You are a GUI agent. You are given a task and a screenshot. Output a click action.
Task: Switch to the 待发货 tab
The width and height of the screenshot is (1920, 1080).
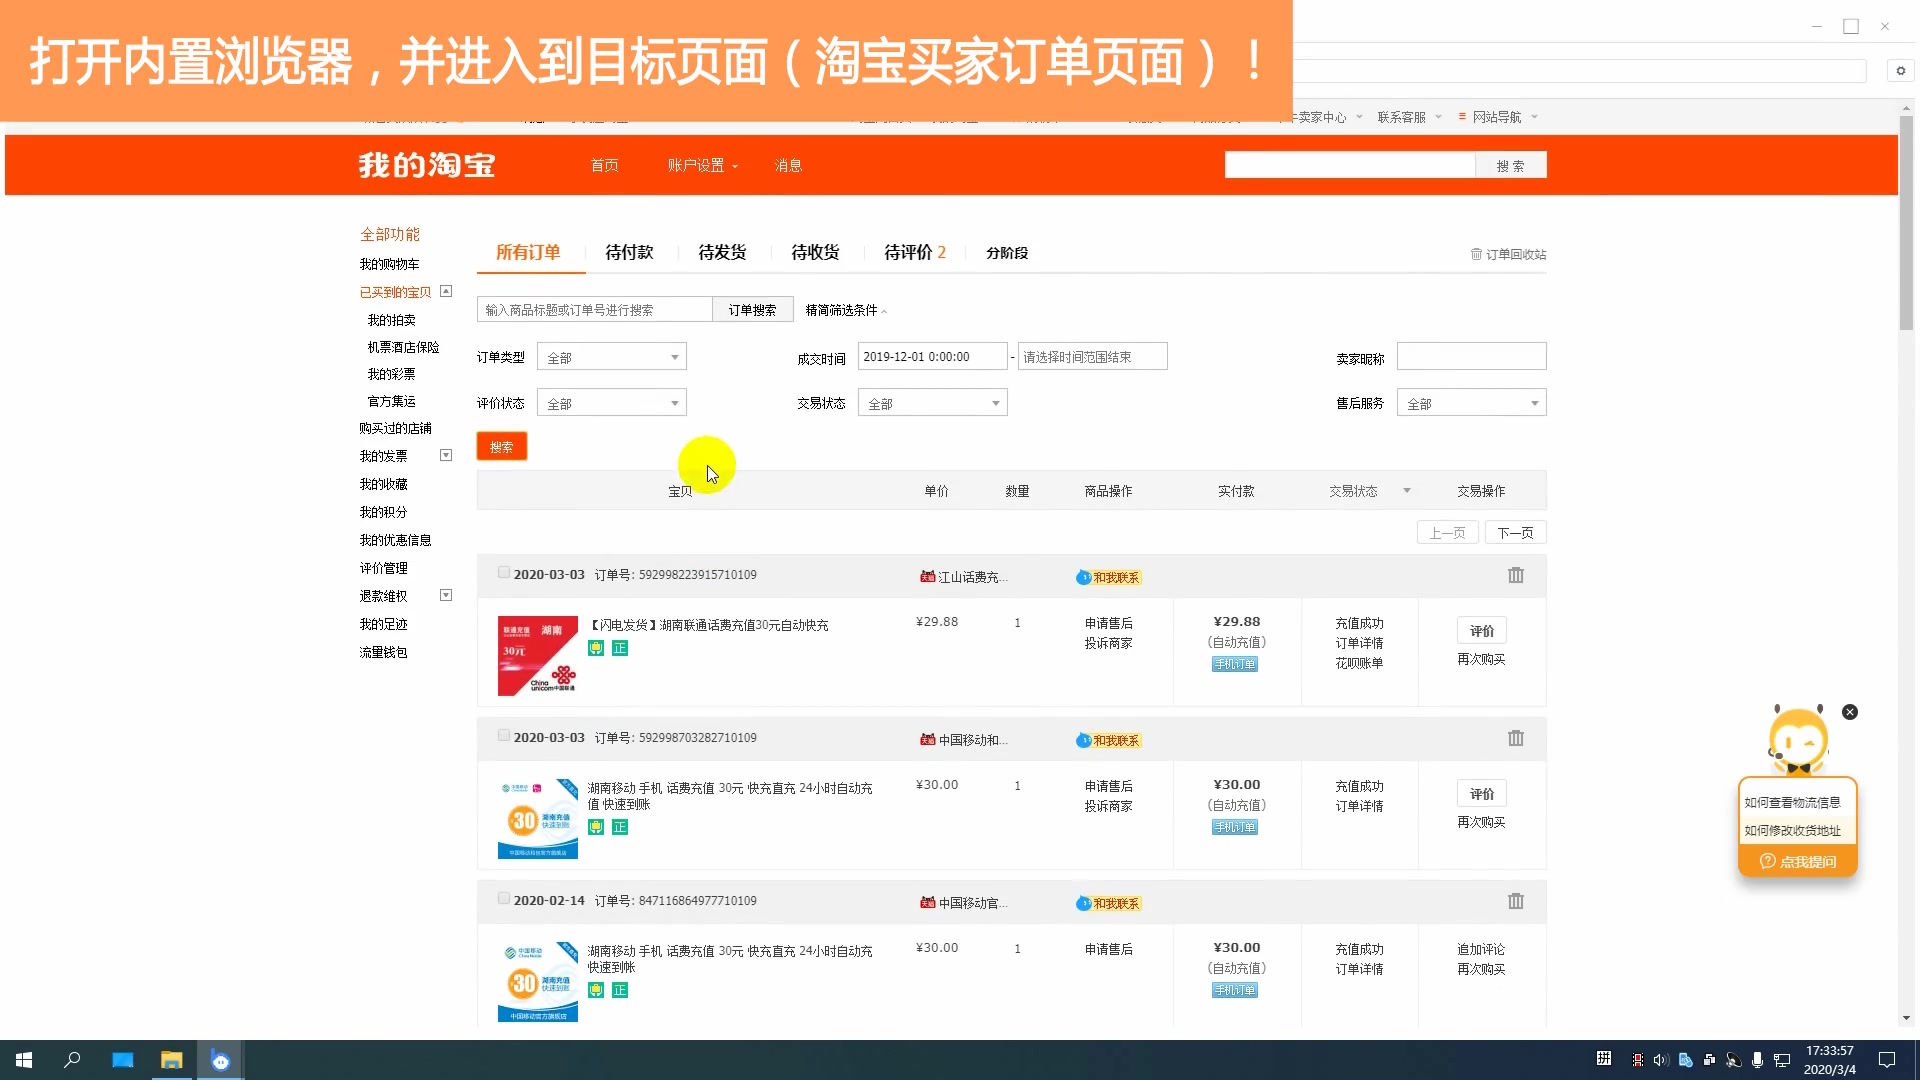[x=722, y=252]
